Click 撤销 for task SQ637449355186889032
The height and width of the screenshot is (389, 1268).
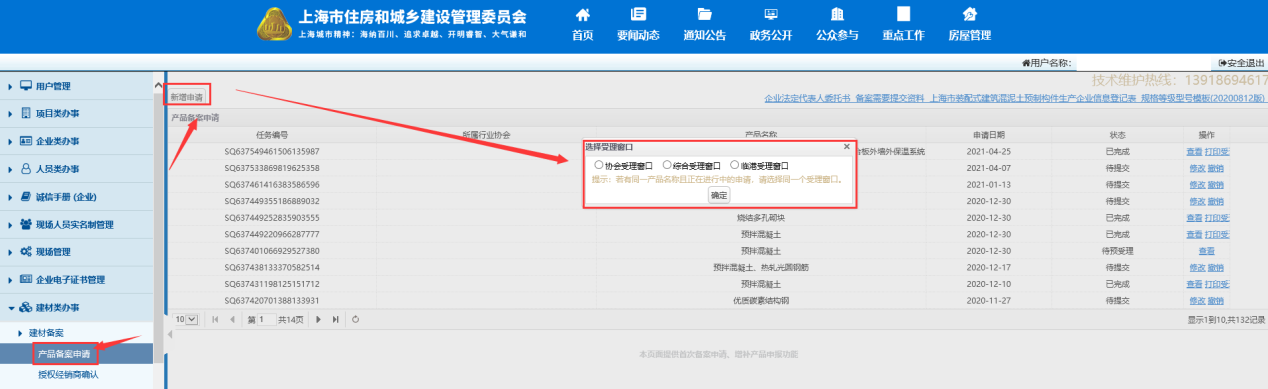1216,201
